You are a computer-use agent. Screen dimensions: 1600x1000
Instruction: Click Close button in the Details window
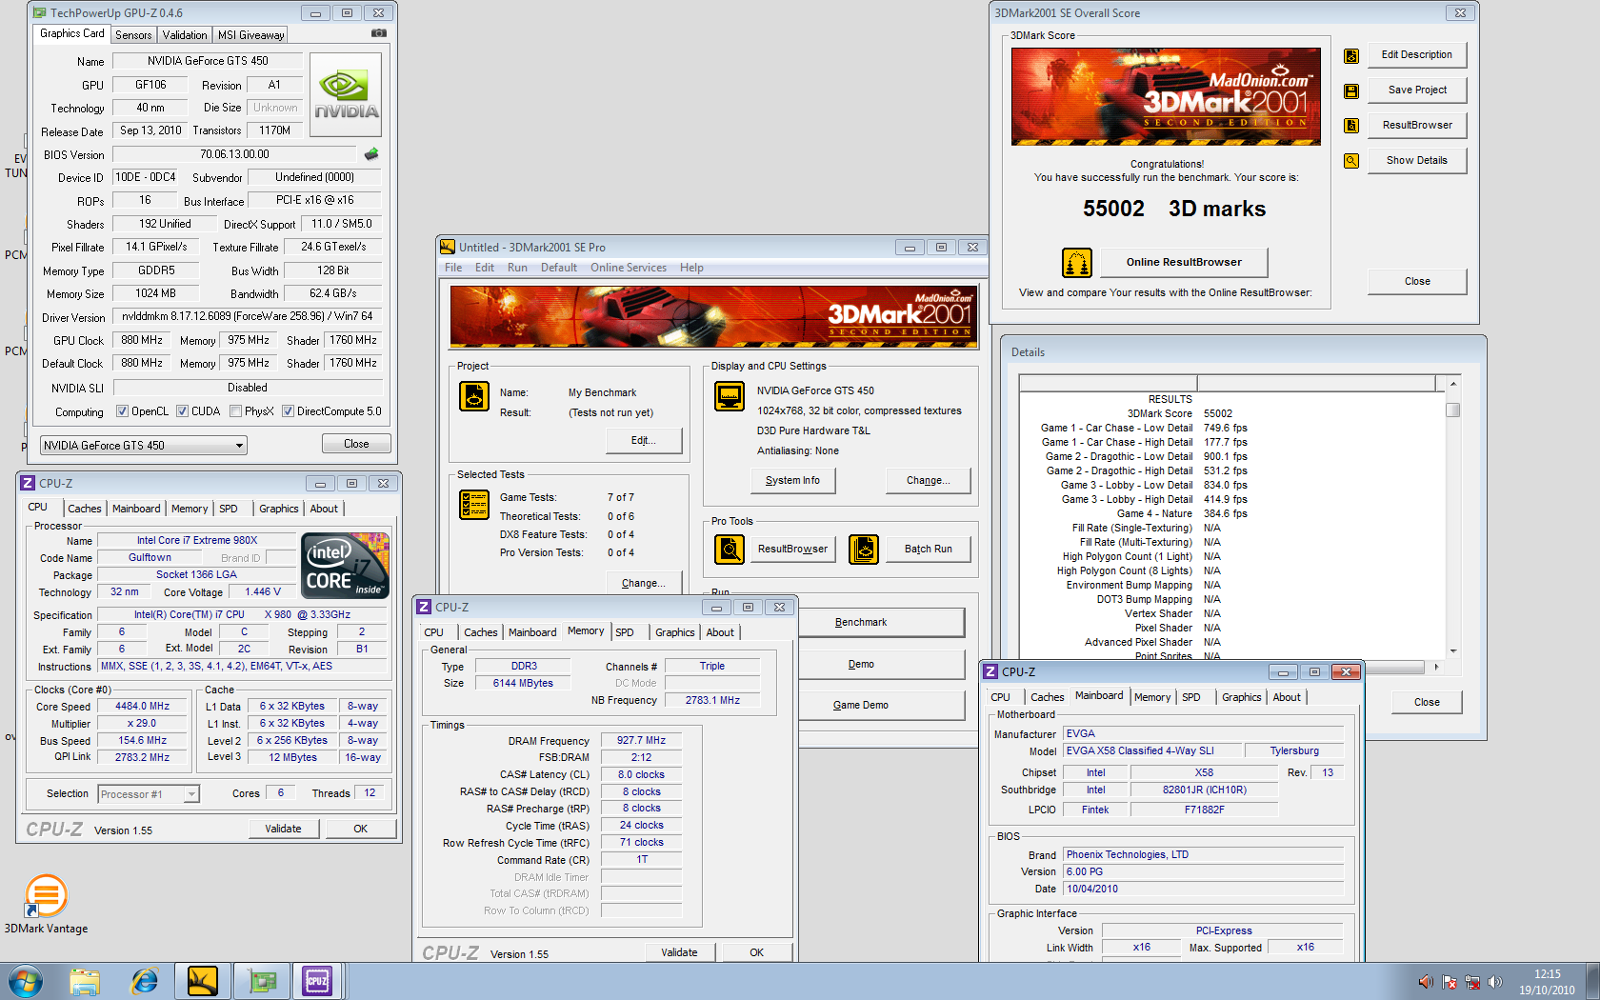tap(1427, 702)
